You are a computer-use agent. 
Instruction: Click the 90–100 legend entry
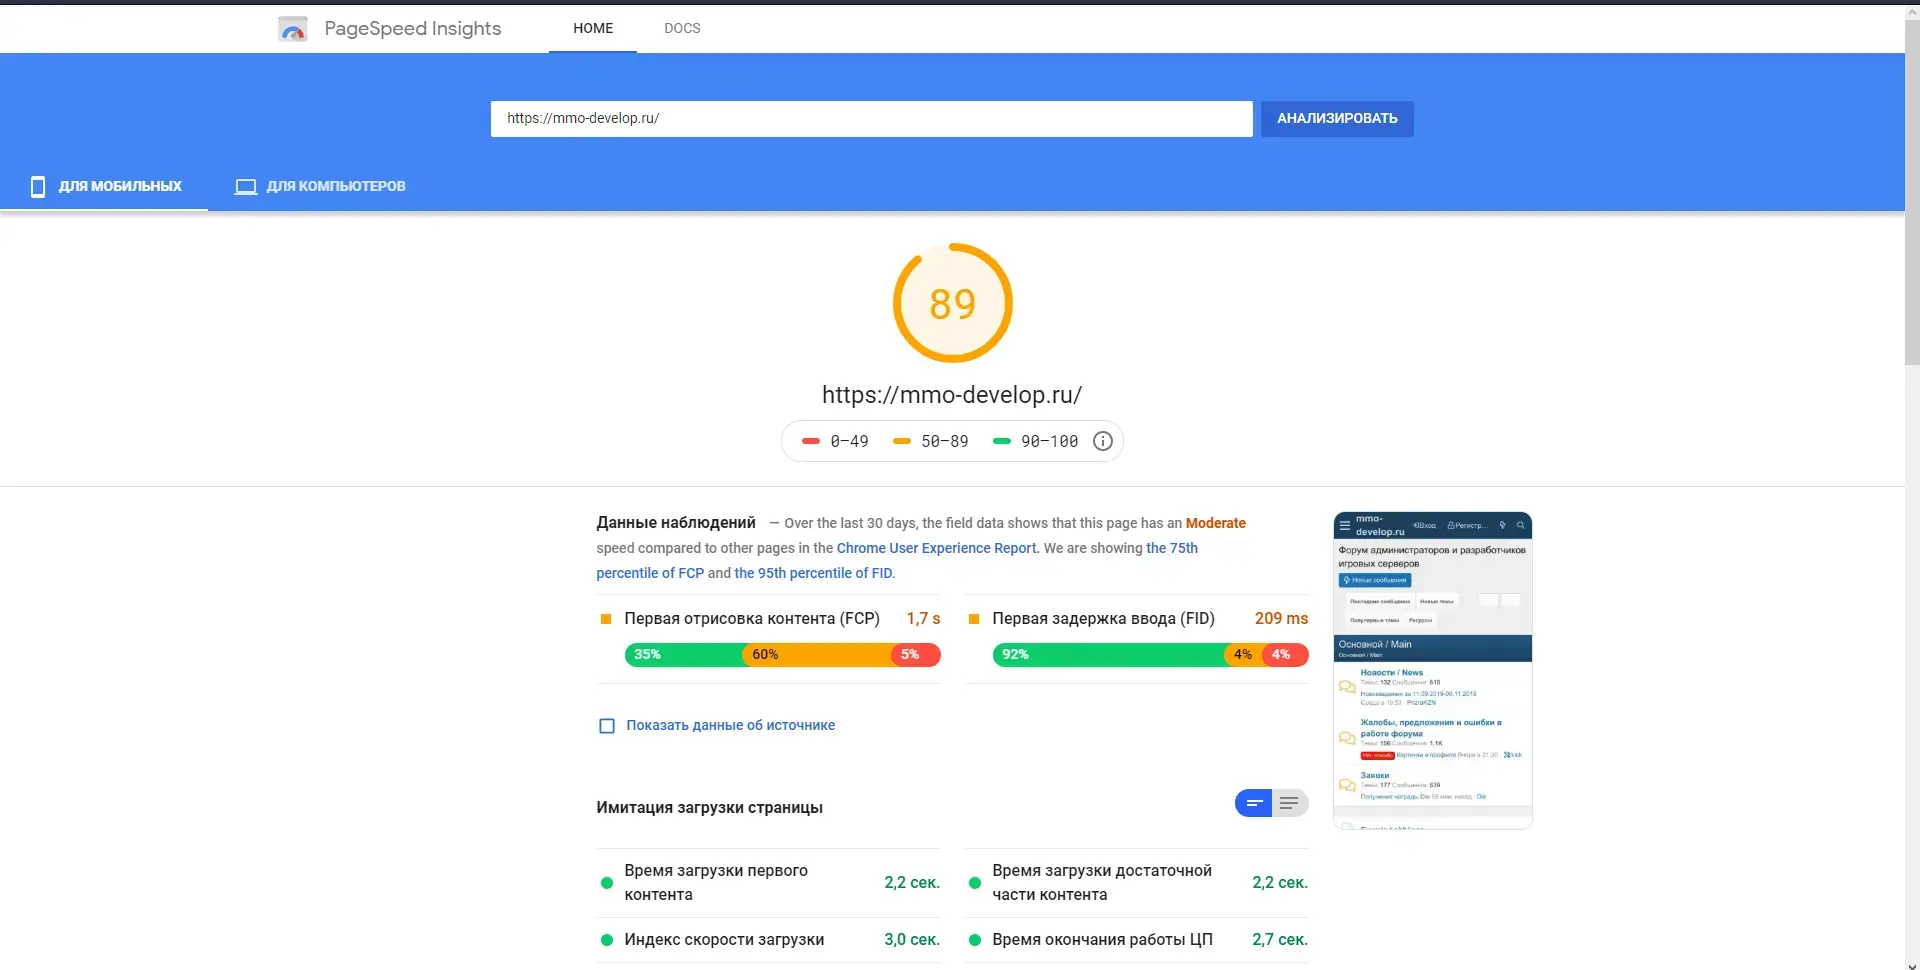pos(1036,441)
